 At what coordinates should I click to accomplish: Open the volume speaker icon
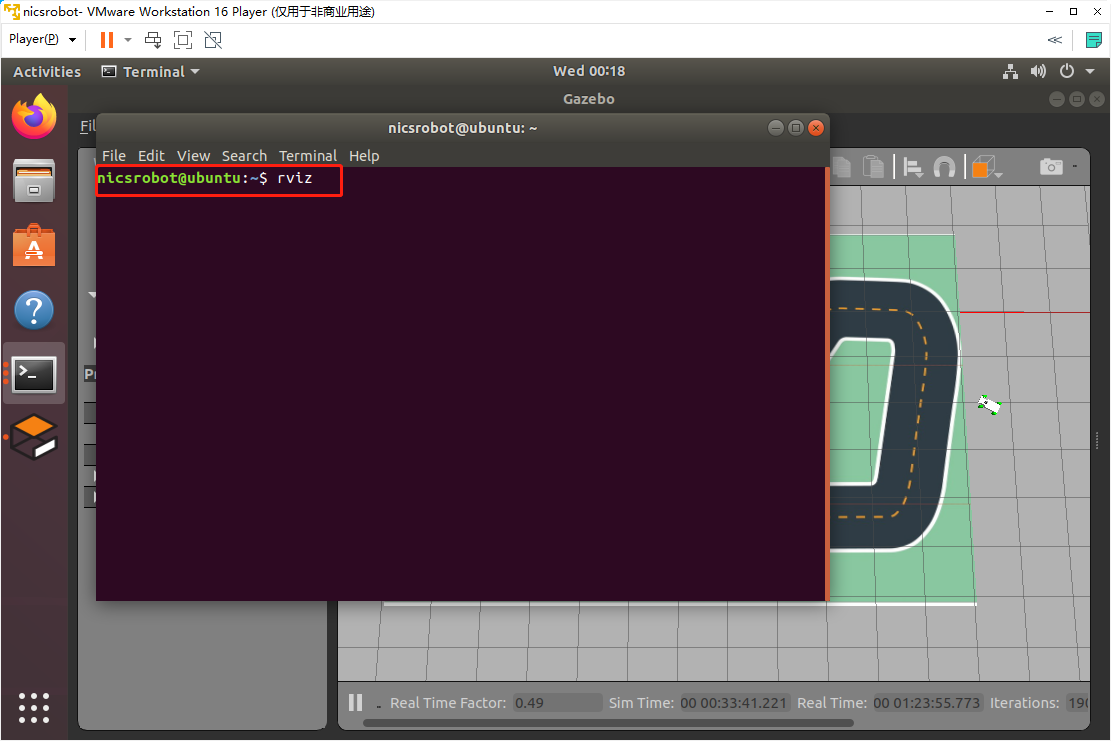click(x=1038, y=71)
